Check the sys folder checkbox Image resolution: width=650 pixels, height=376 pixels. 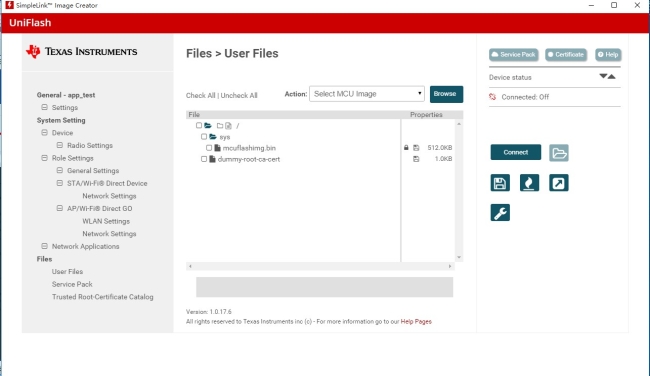click(204, 136)
